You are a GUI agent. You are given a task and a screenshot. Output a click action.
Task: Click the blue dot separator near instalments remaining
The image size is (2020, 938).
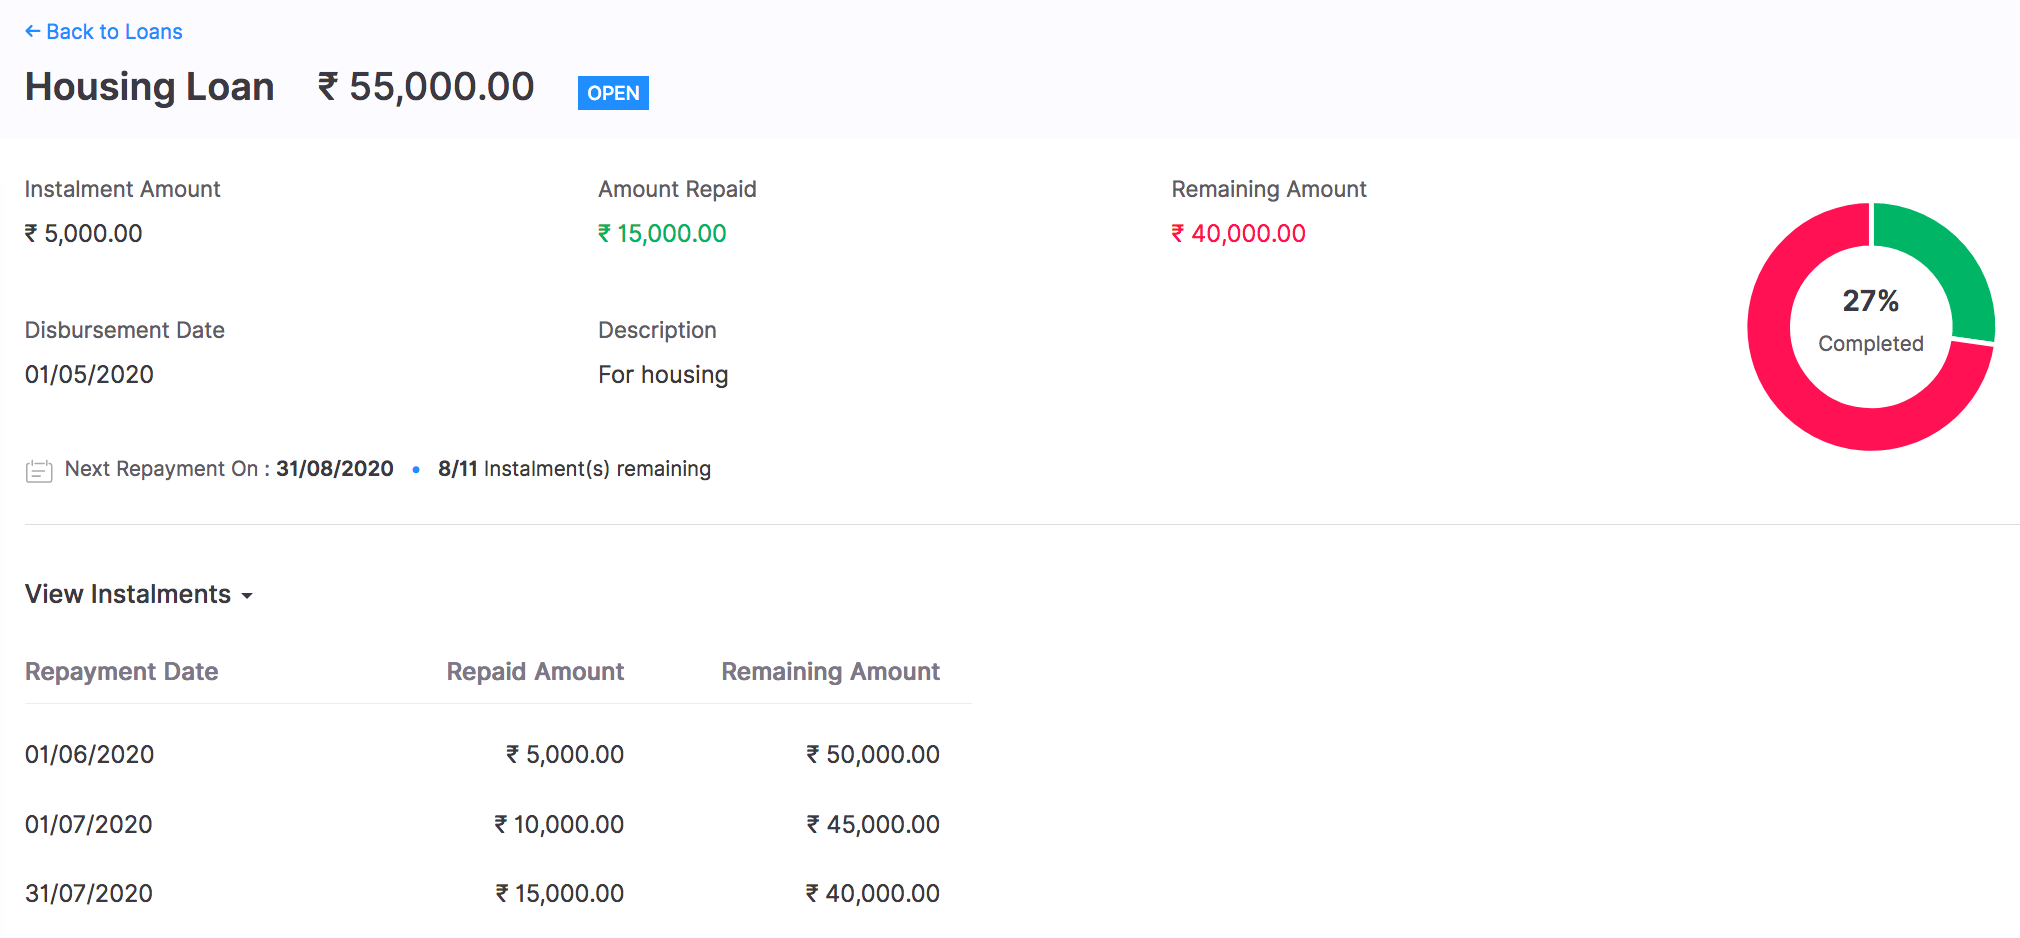416,469
